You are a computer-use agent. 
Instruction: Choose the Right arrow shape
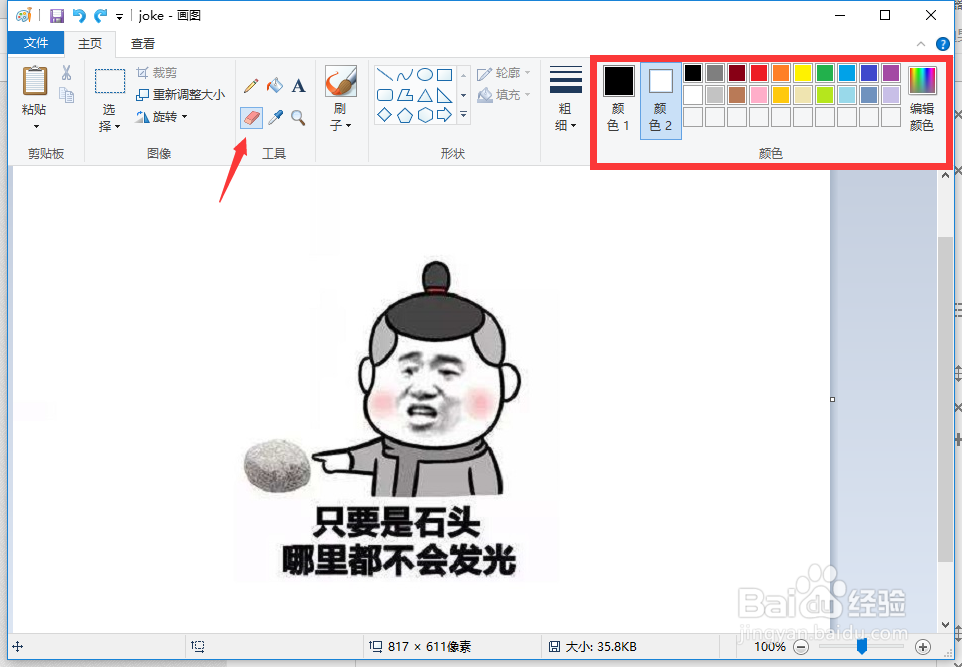click(444, 115)
